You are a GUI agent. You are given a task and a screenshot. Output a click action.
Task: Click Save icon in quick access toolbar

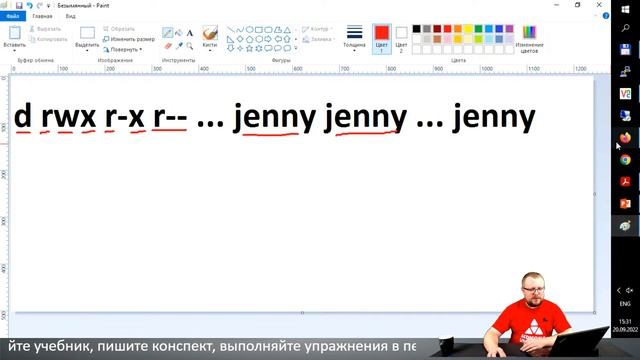point(19,6)
